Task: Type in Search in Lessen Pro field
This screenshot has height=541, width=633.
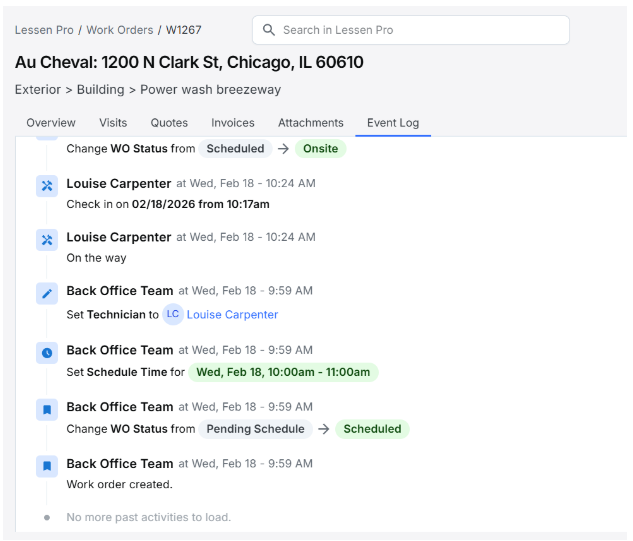Action: point(420,30)
